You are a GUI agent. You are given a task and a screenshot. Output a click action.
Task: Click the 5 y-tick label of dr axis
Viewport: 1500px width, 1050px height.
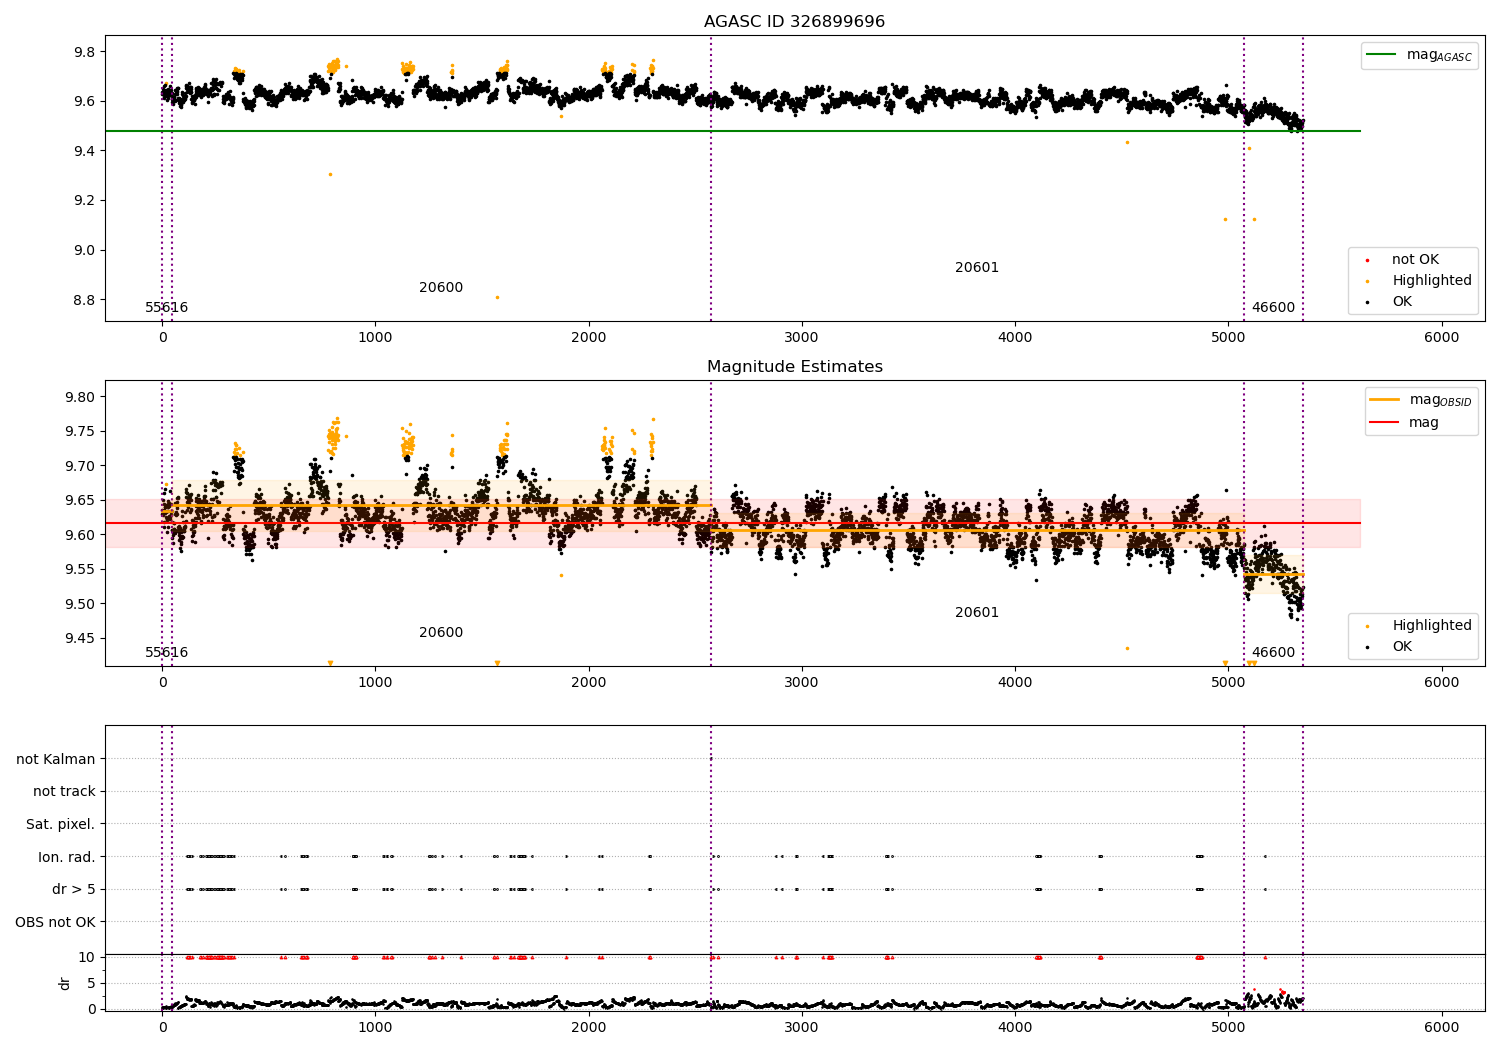pyautogui.click(x=91, y=983)
